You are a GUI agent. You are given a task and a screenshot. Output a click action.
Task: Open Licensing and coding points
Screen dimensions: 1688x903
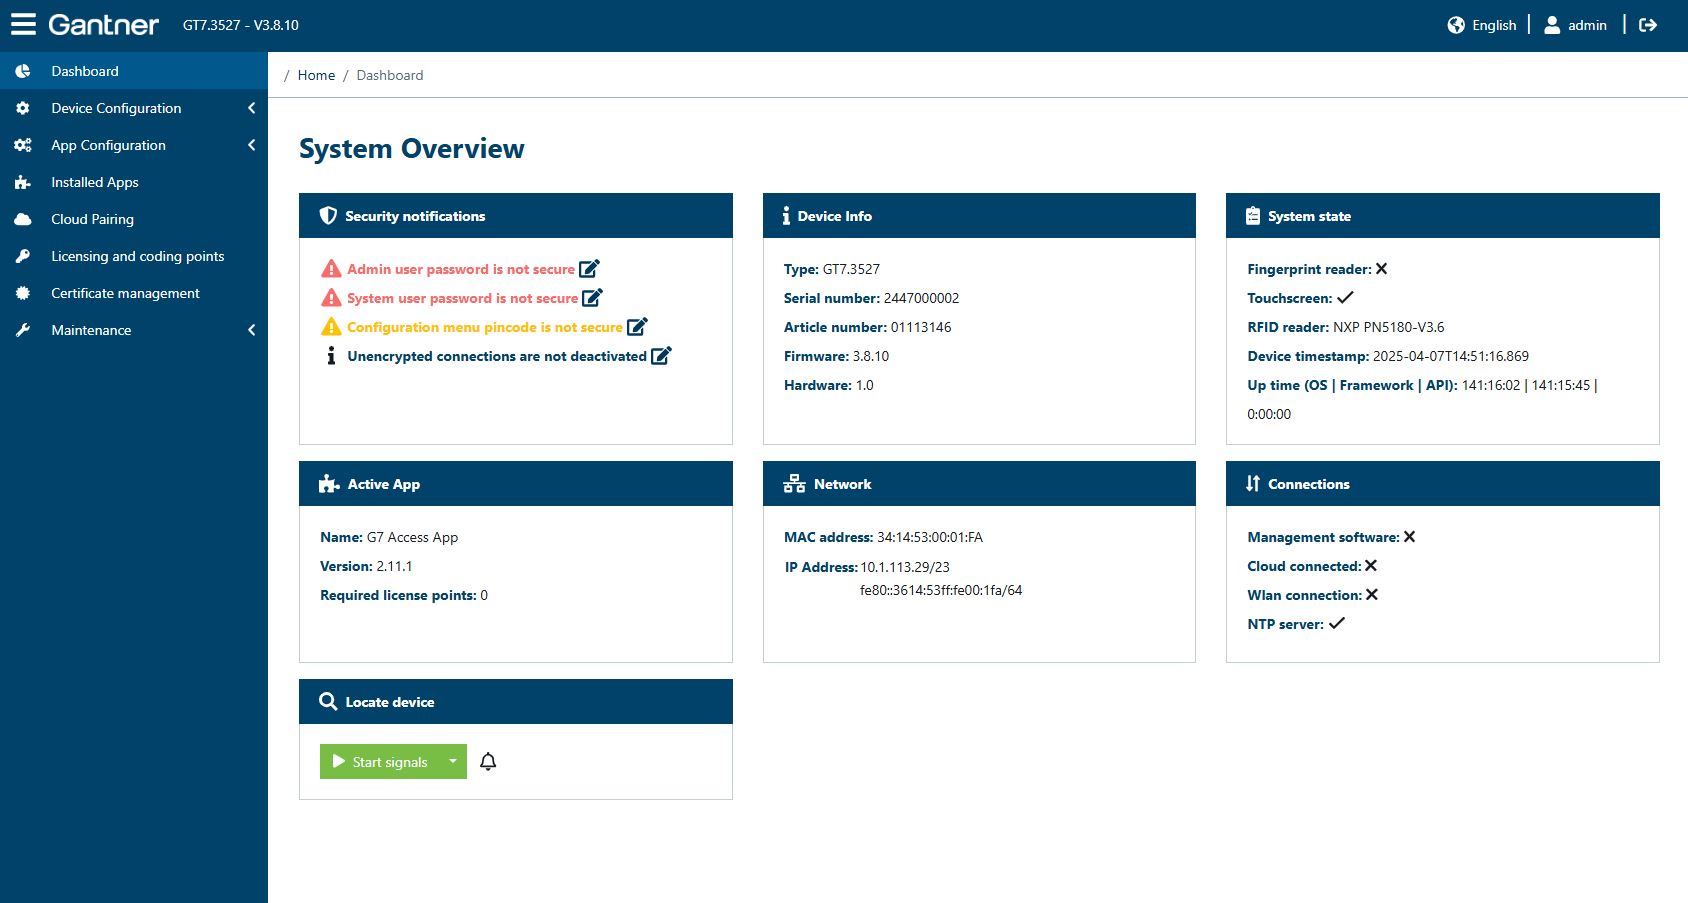(134, 256)
